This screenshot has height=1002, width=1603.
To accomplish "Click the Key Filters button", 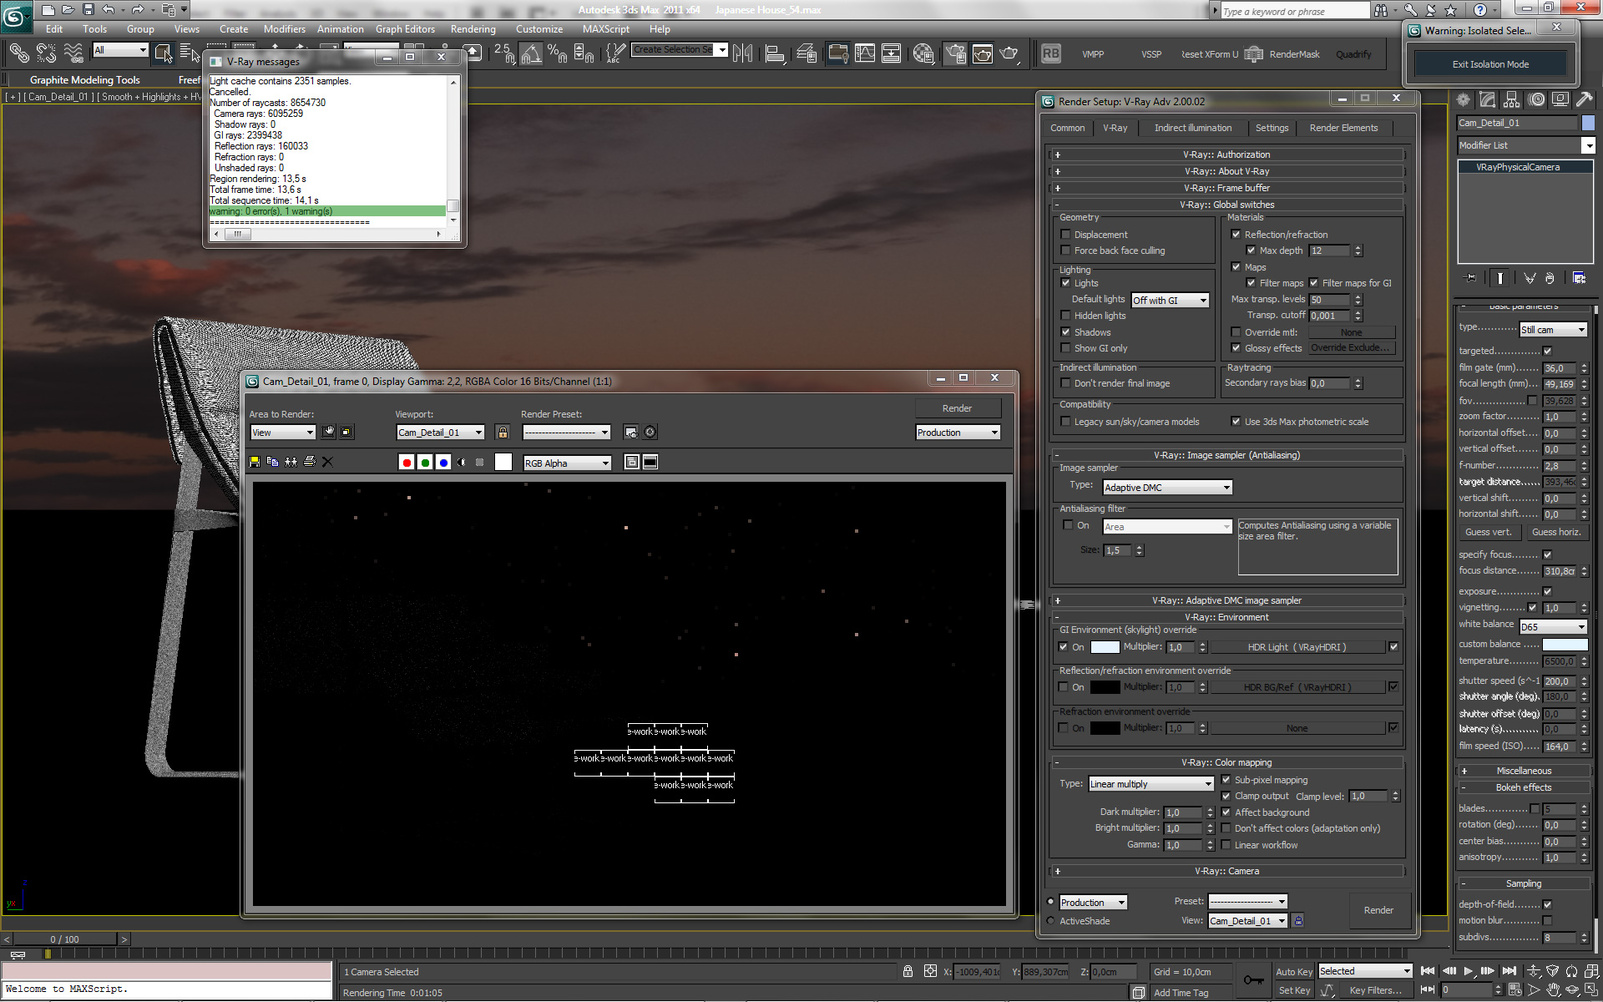I will [x=1376, y=990].
